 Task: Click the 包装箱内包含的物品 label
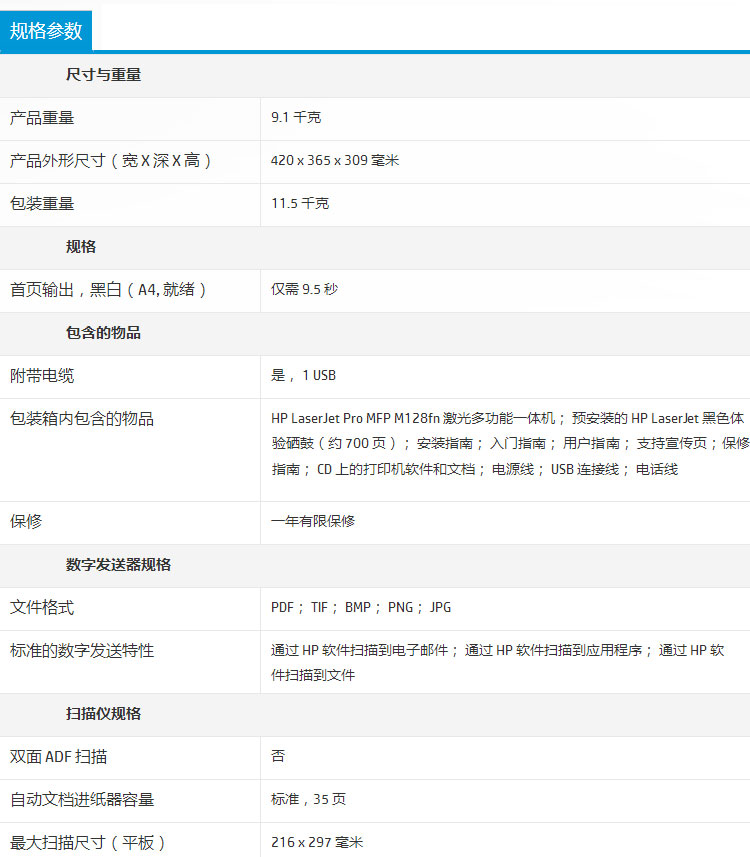82,419
